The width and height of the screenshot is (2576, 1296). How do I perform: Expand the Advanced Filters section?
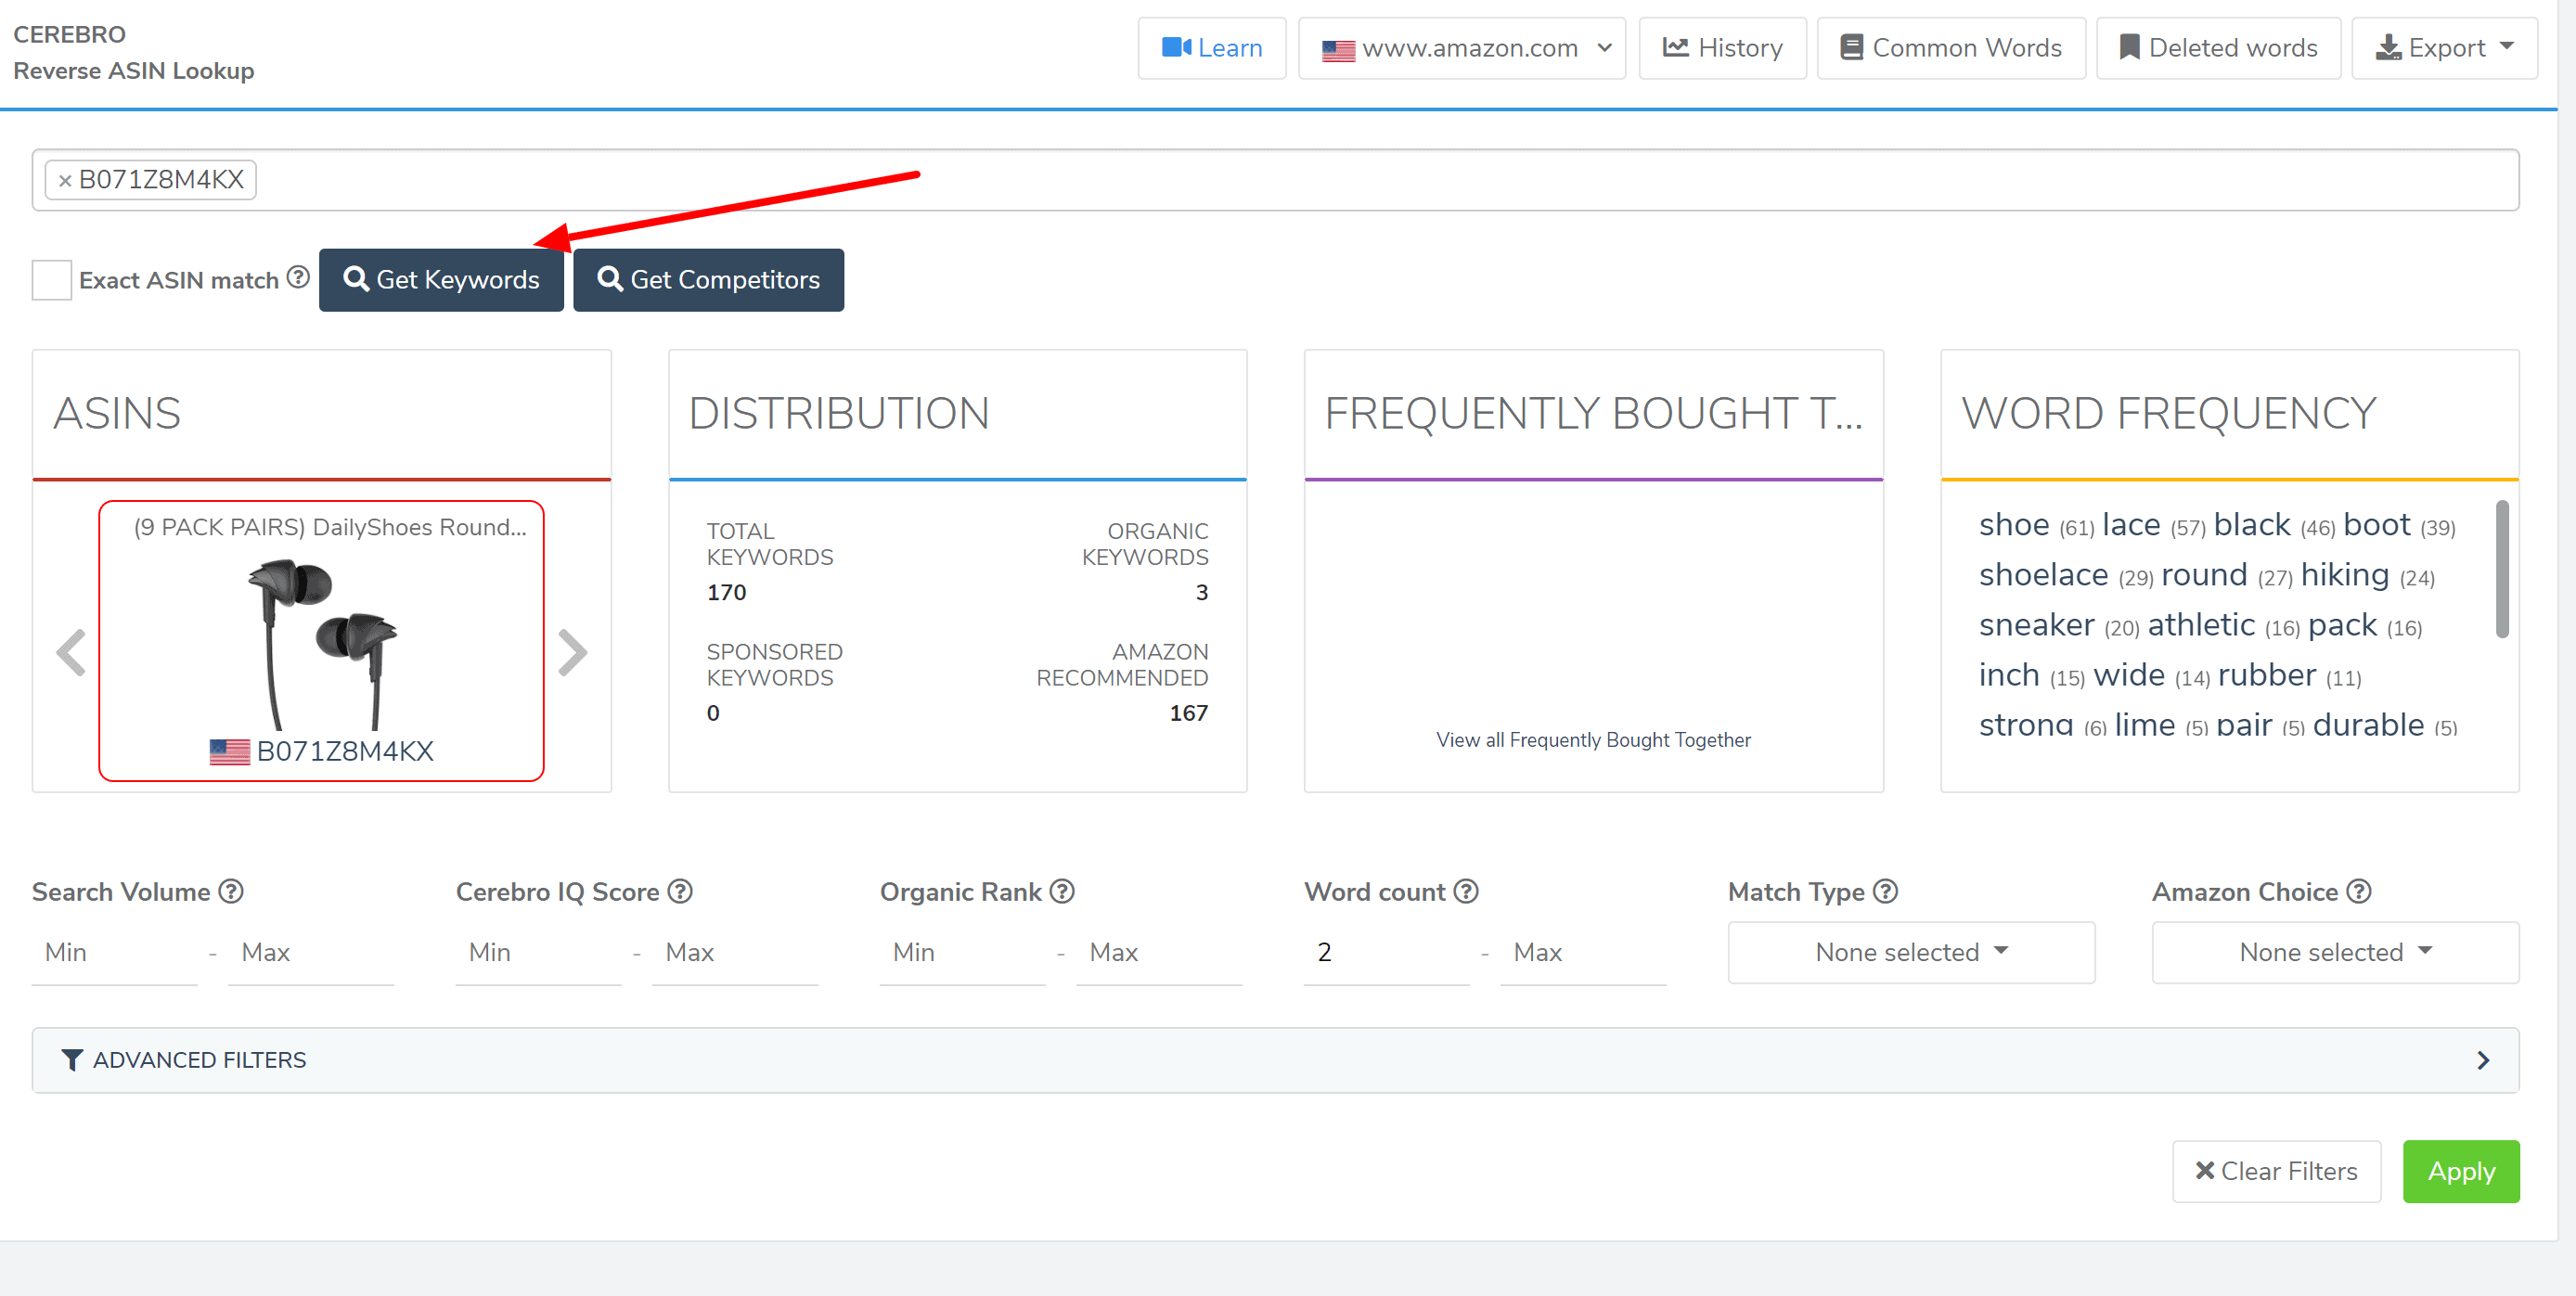pyautogui.click(x=1275, y=1060)
